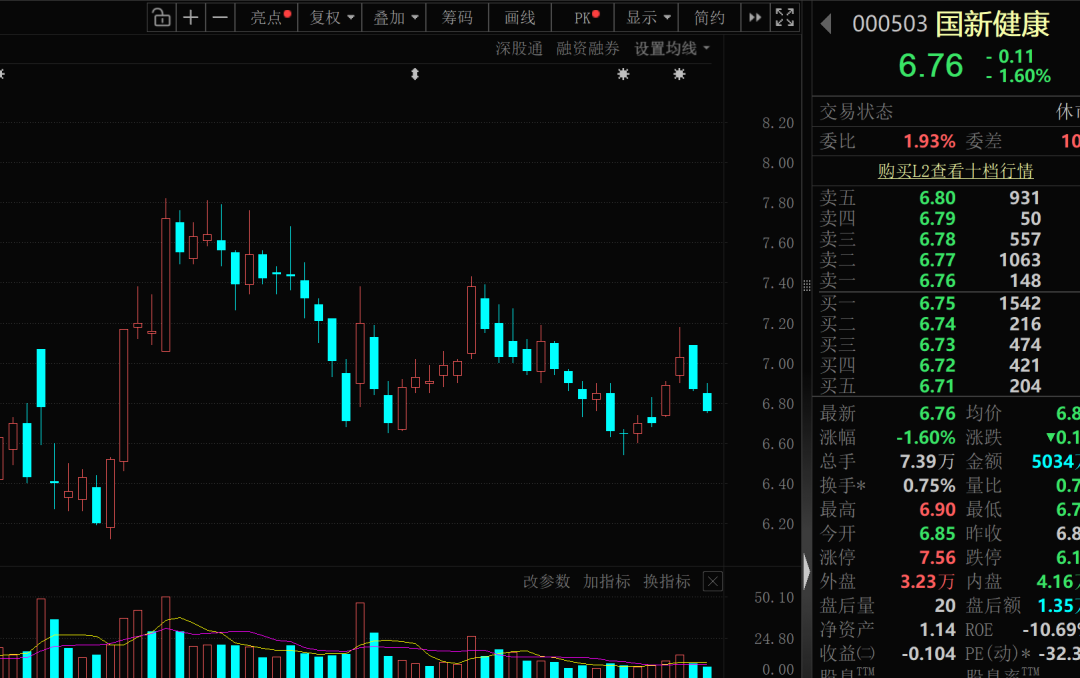Click 购买L2查看十档行情 link
The image size is (1080, 678).
point(955,171)
